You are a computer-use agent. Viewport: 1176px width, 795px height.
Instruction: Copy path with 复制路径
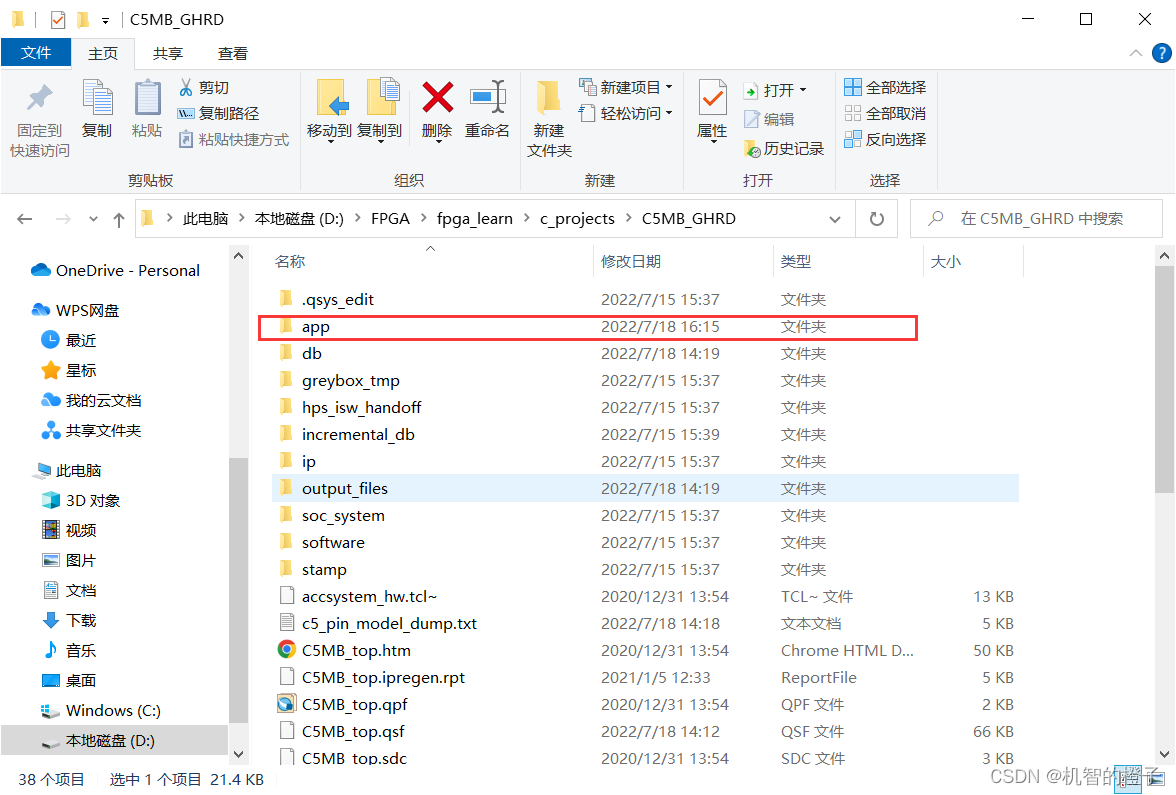(x=218, y=113)
